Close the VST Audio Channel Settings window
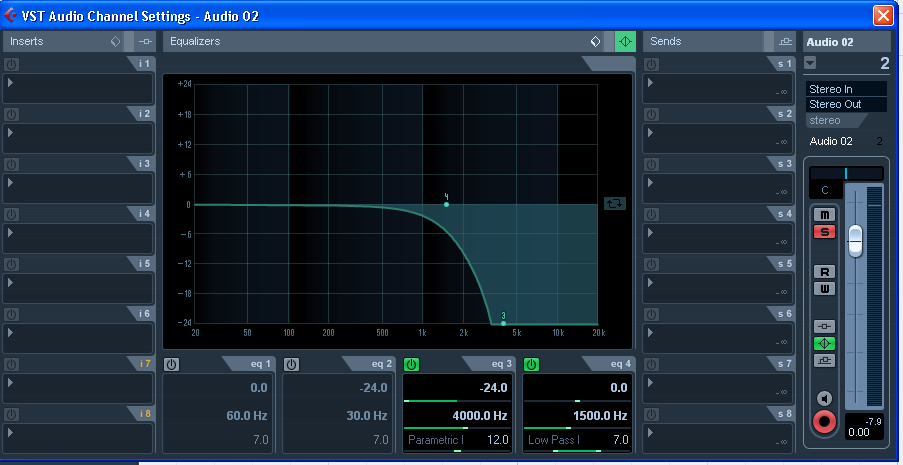 882,16
